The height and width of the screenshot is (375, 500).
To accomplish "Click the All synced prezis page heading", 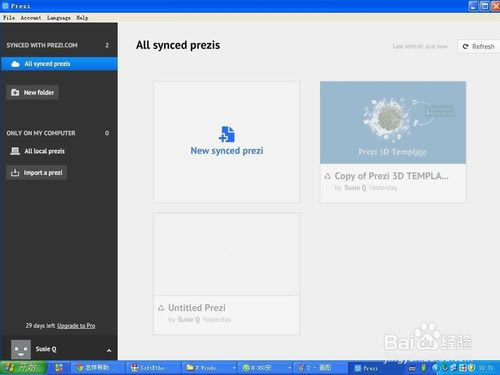I will (178, 45).
